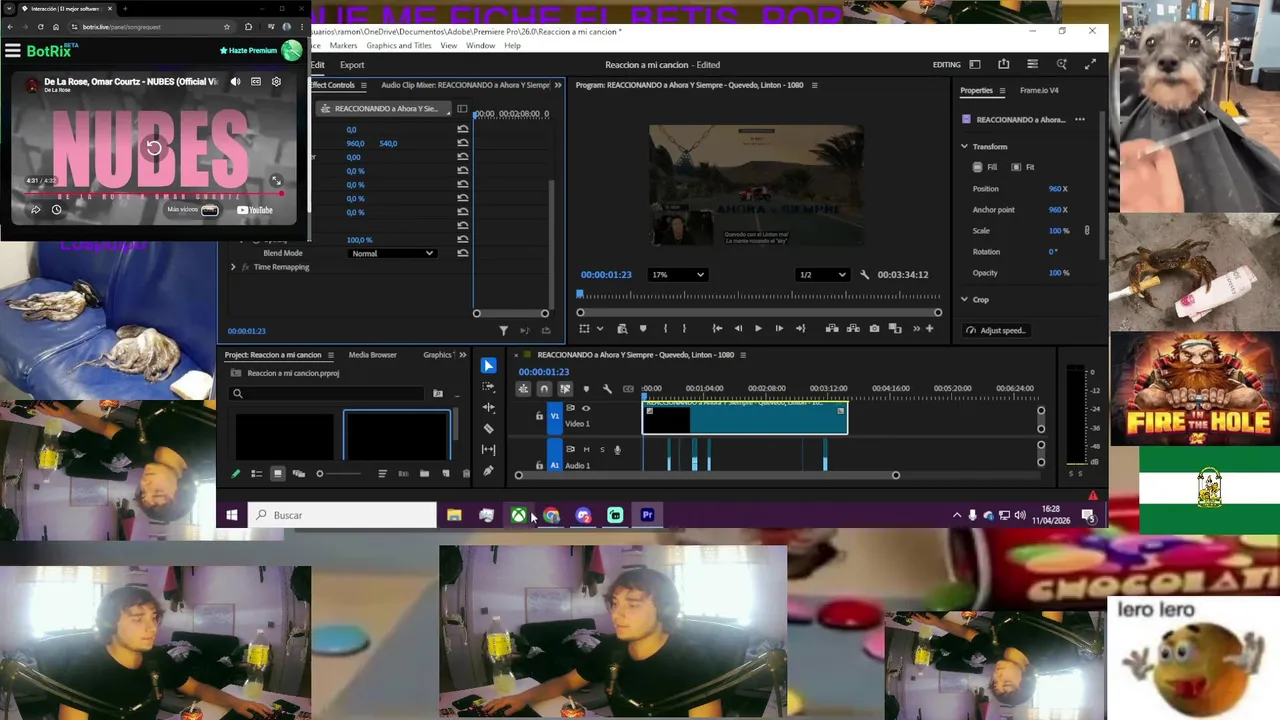Open the Program monitor button editor plus

pos(929,329)
